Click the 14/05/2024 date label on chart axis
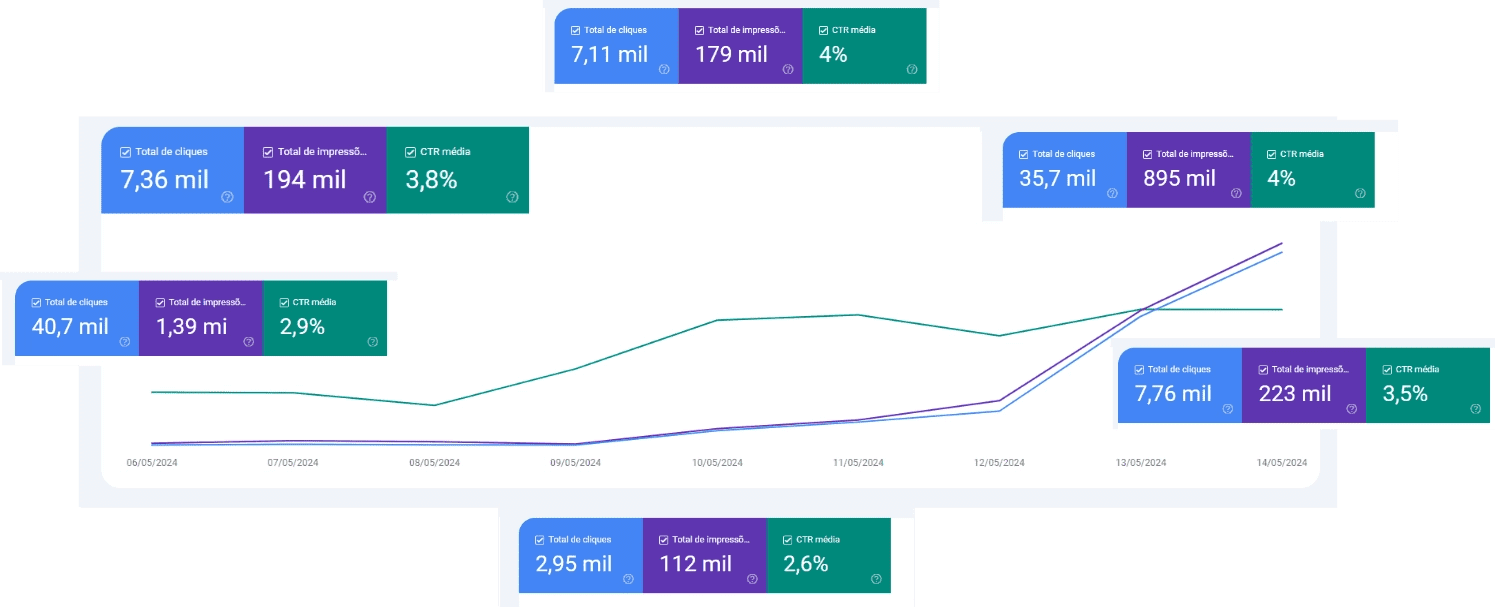This screenshot has width=1495, height=607. [1281, 463]
